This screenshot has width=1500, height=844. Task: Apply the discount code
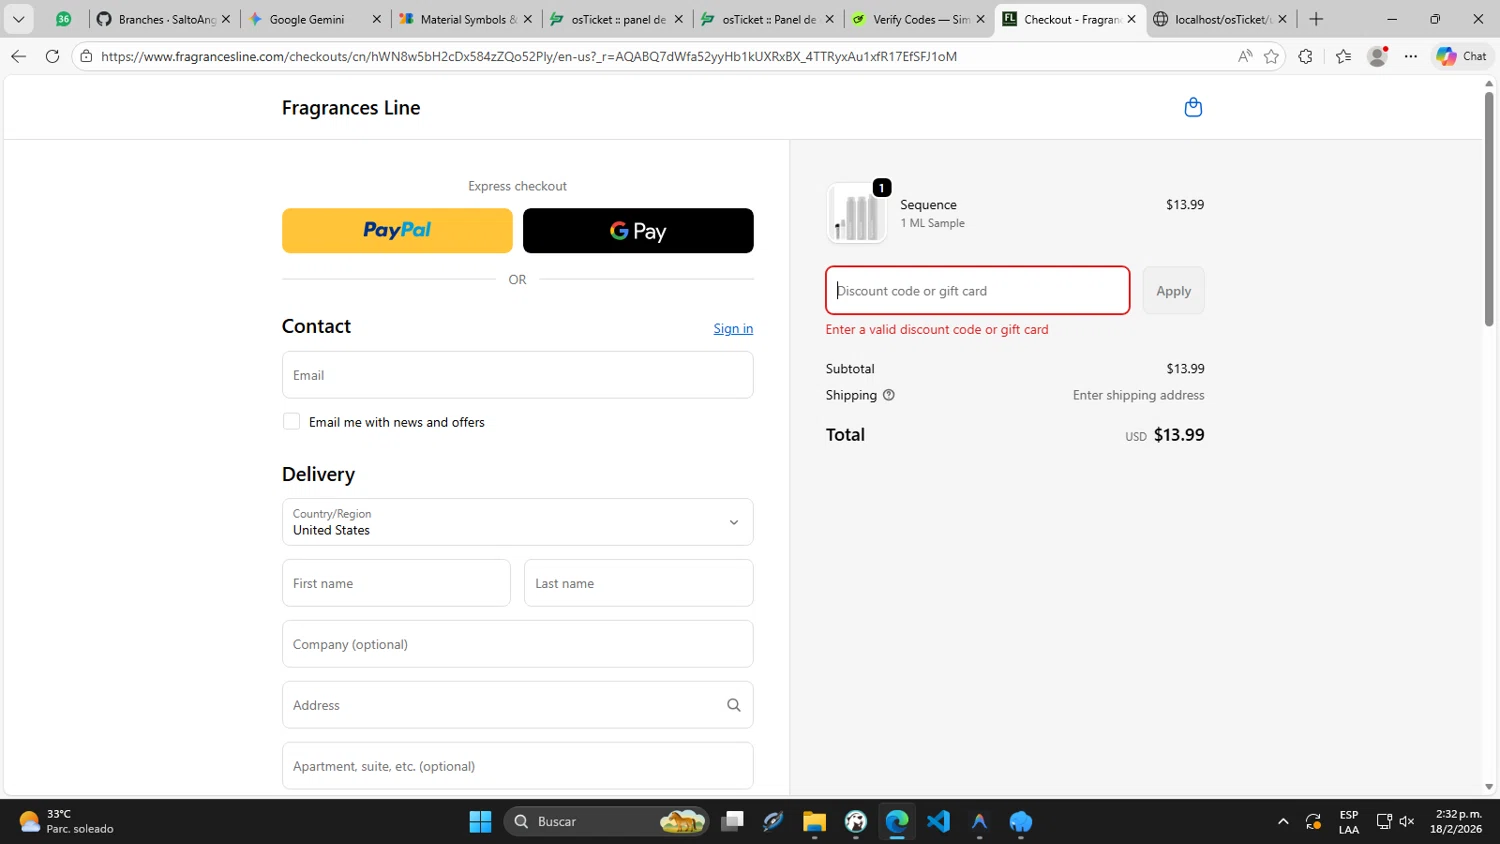tap(1174, 291)
